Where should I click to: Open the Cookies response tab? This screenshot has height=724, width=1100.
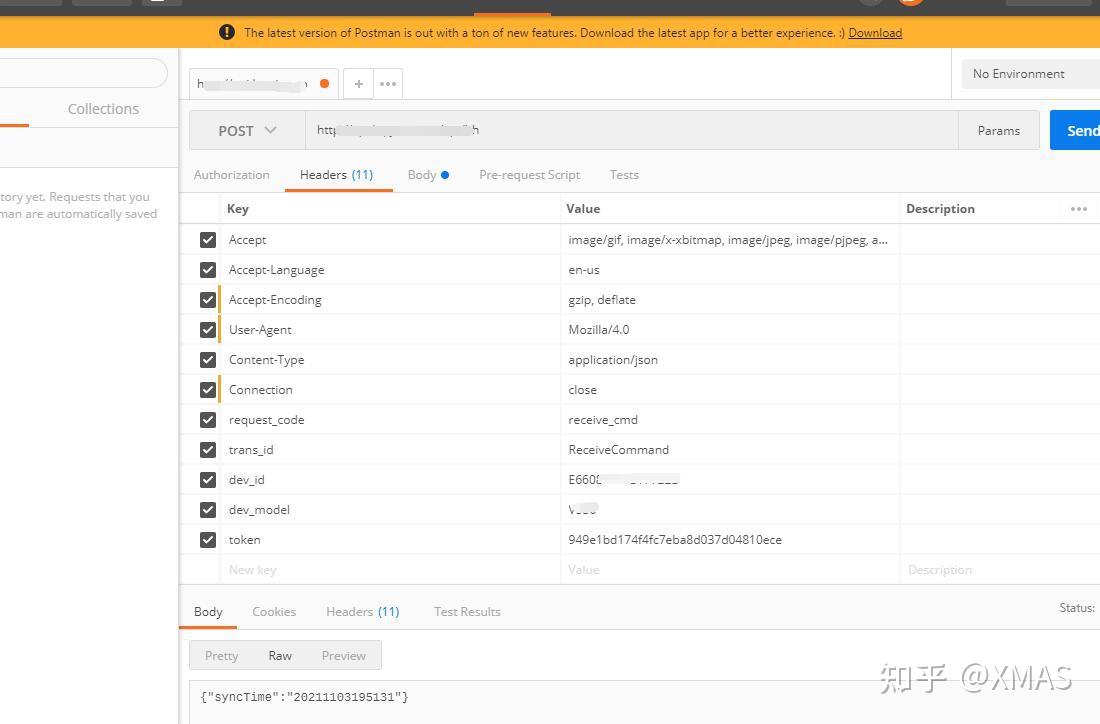point(274,611)
